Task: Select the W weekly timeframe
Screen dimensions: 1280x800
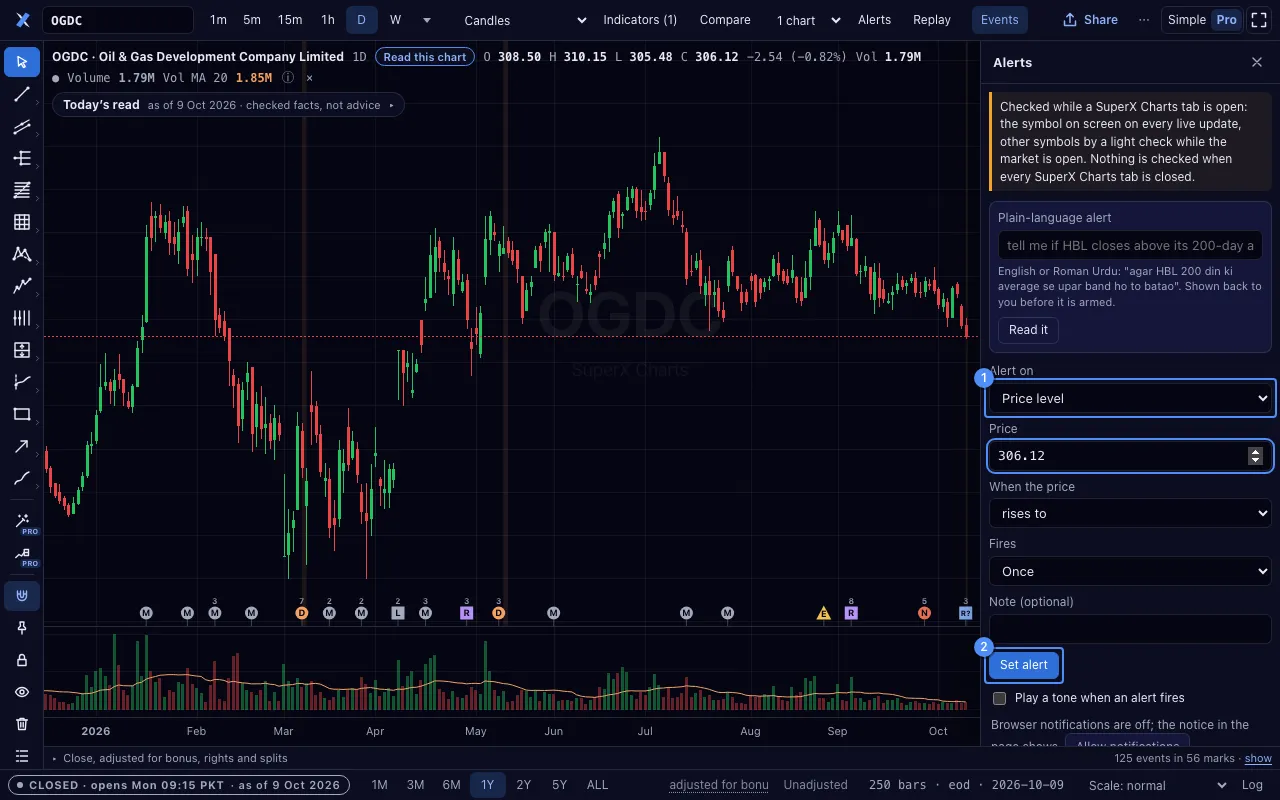Action: tap(396, 20)
